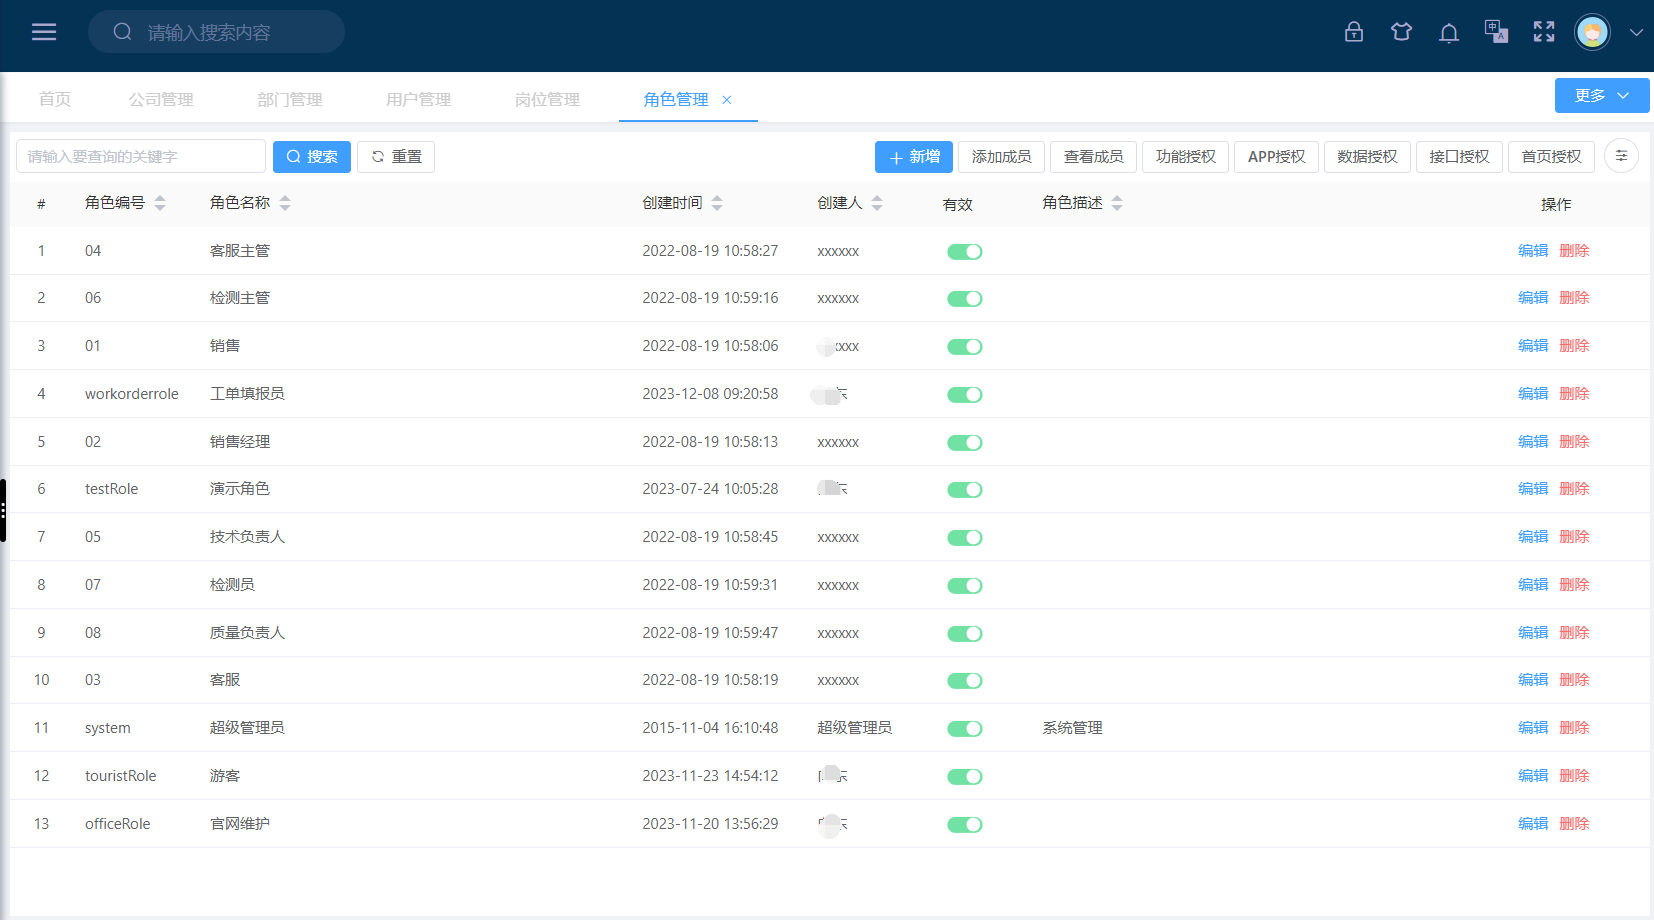The height and width of the screenshot is (920, 1654).
Task: Switch to 岗位管理 tab
Action: pos(548,99)
